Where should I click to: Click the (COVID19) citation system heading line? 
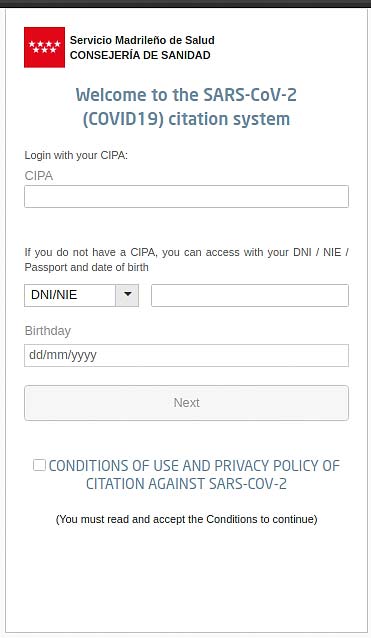click(186, 119)
